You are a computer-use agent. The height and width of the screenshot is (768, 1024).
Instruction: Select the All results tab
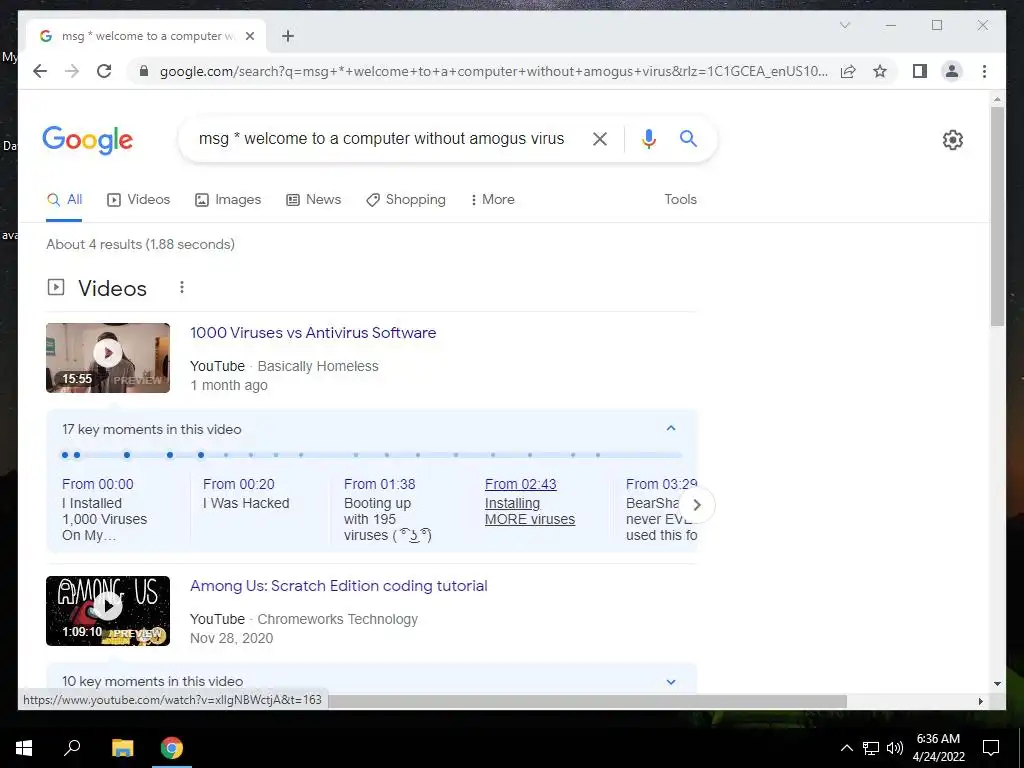pyautogui.click(x=64, y=200)
